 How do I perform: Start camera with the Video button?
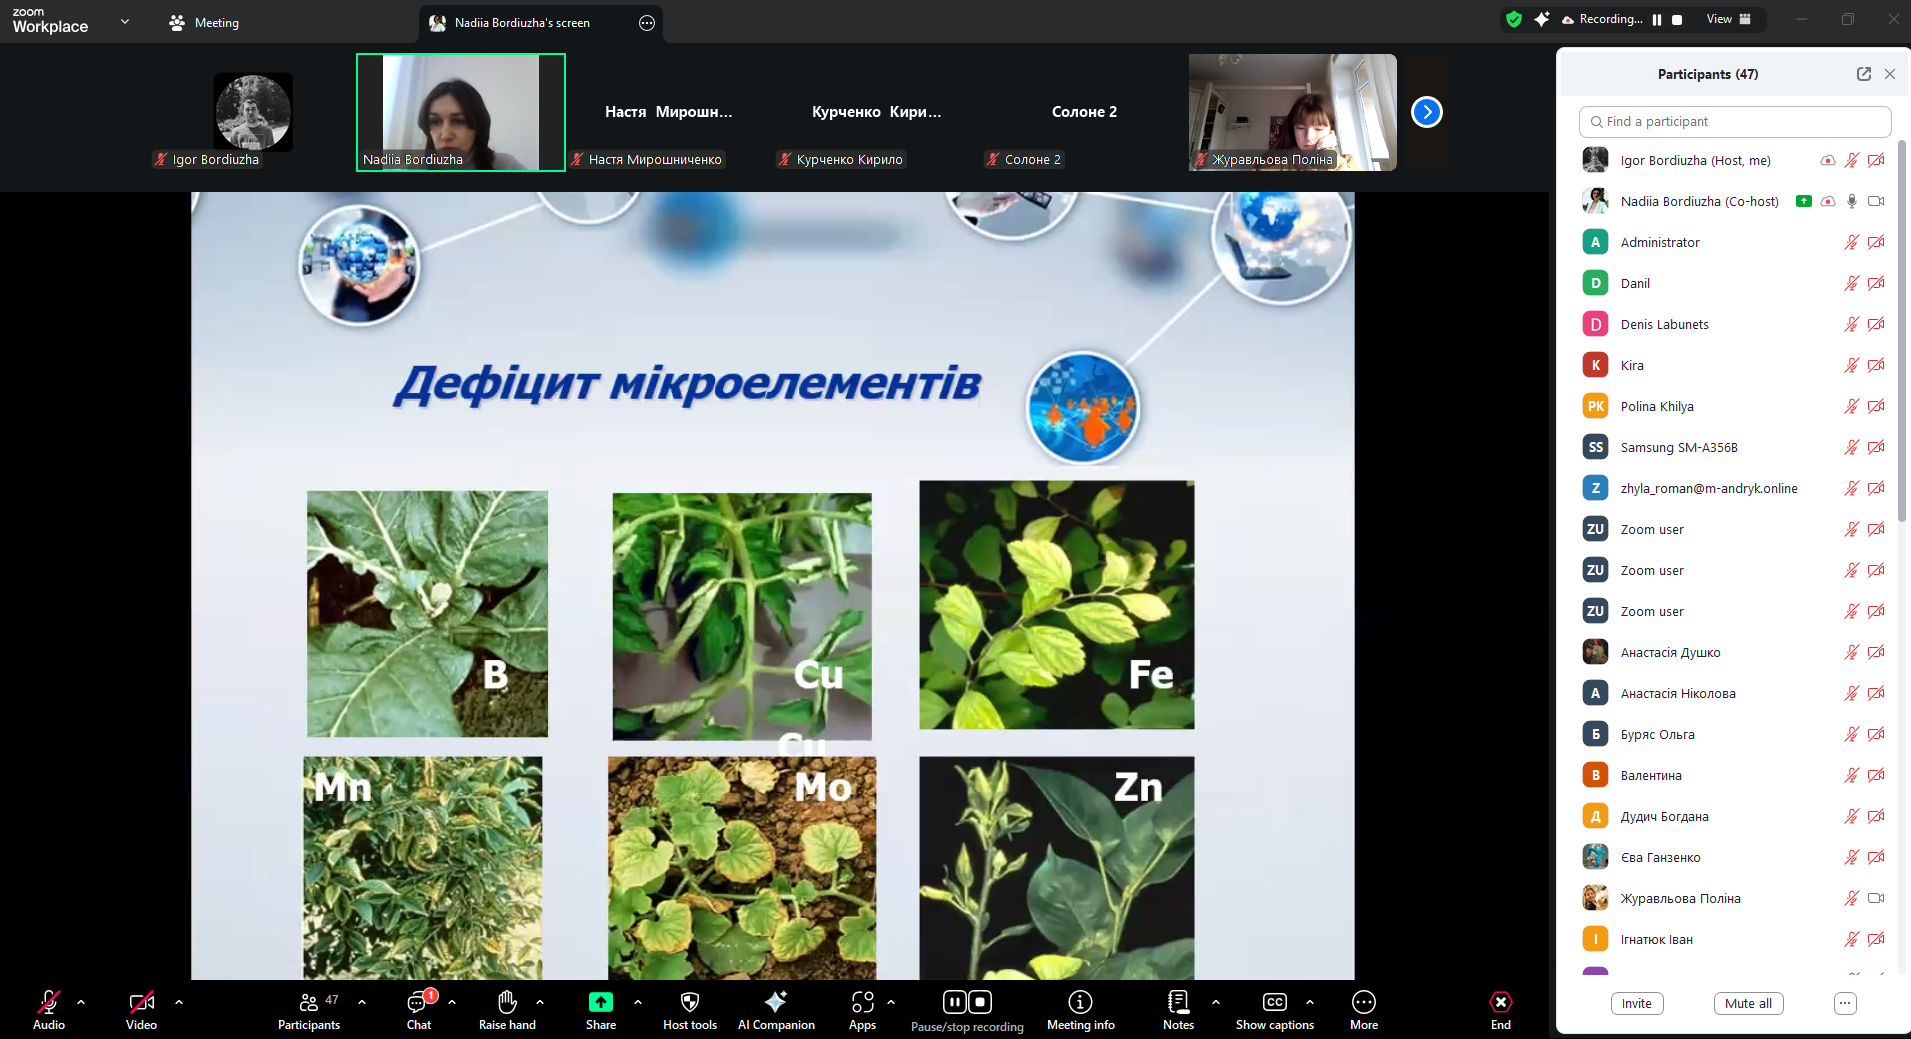point(141,1009)
